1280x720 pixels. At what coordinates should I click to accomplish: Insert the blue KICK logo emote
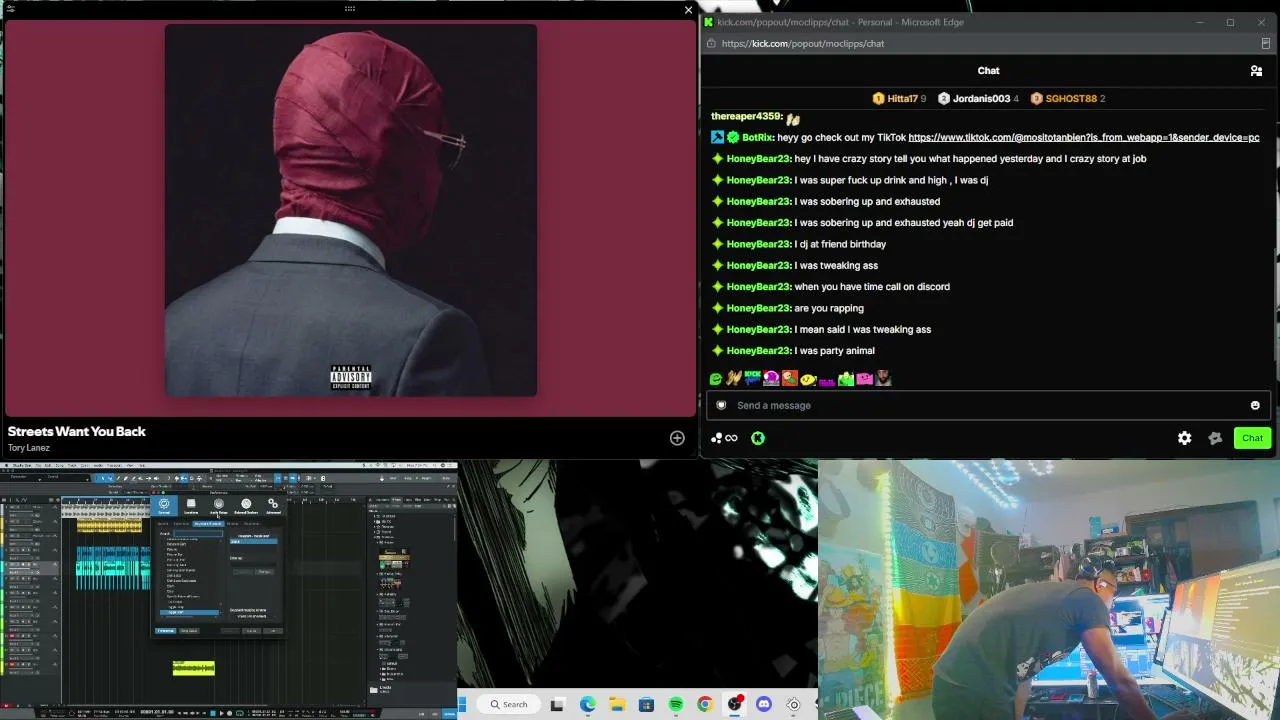tap(752, 379)
